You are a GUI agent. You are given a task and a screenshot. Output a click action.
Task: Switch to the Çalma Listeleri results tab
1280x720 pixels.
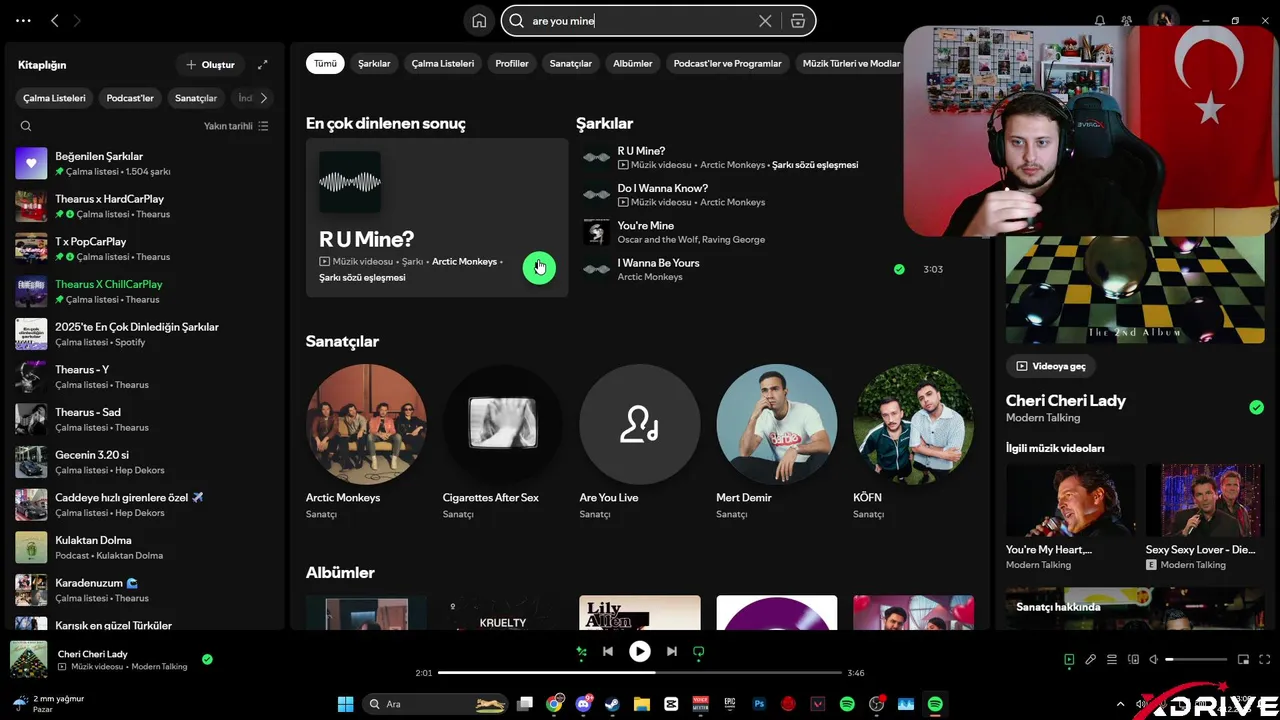(x=443, y=63)
